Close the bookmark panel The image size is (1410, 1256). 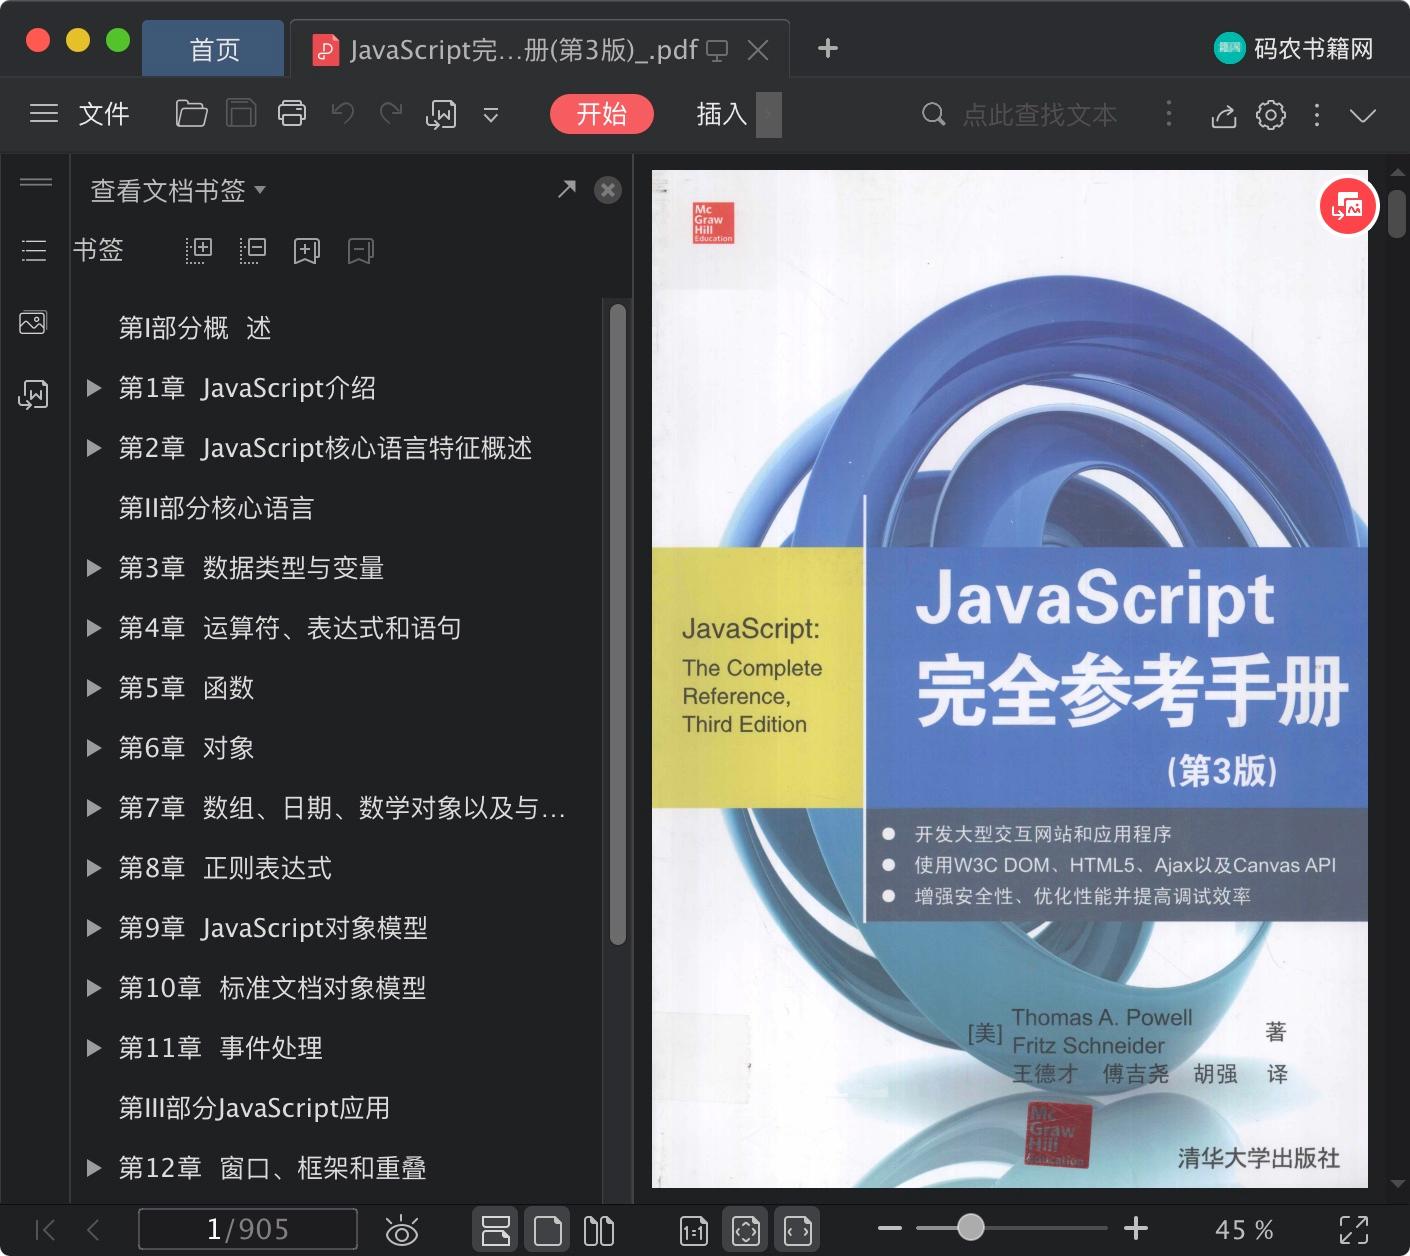(608, 190)
